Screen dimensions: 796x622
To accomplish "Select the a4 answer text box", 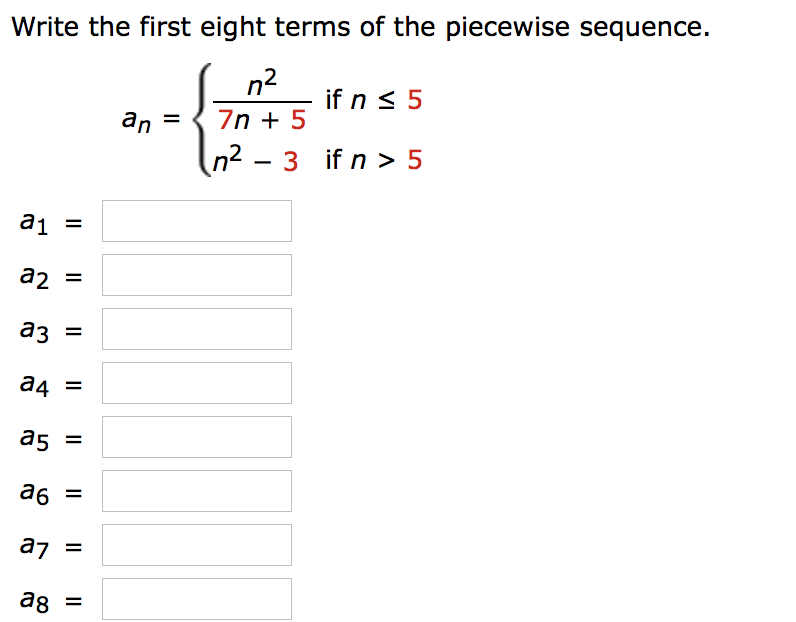I will (196, 383).
